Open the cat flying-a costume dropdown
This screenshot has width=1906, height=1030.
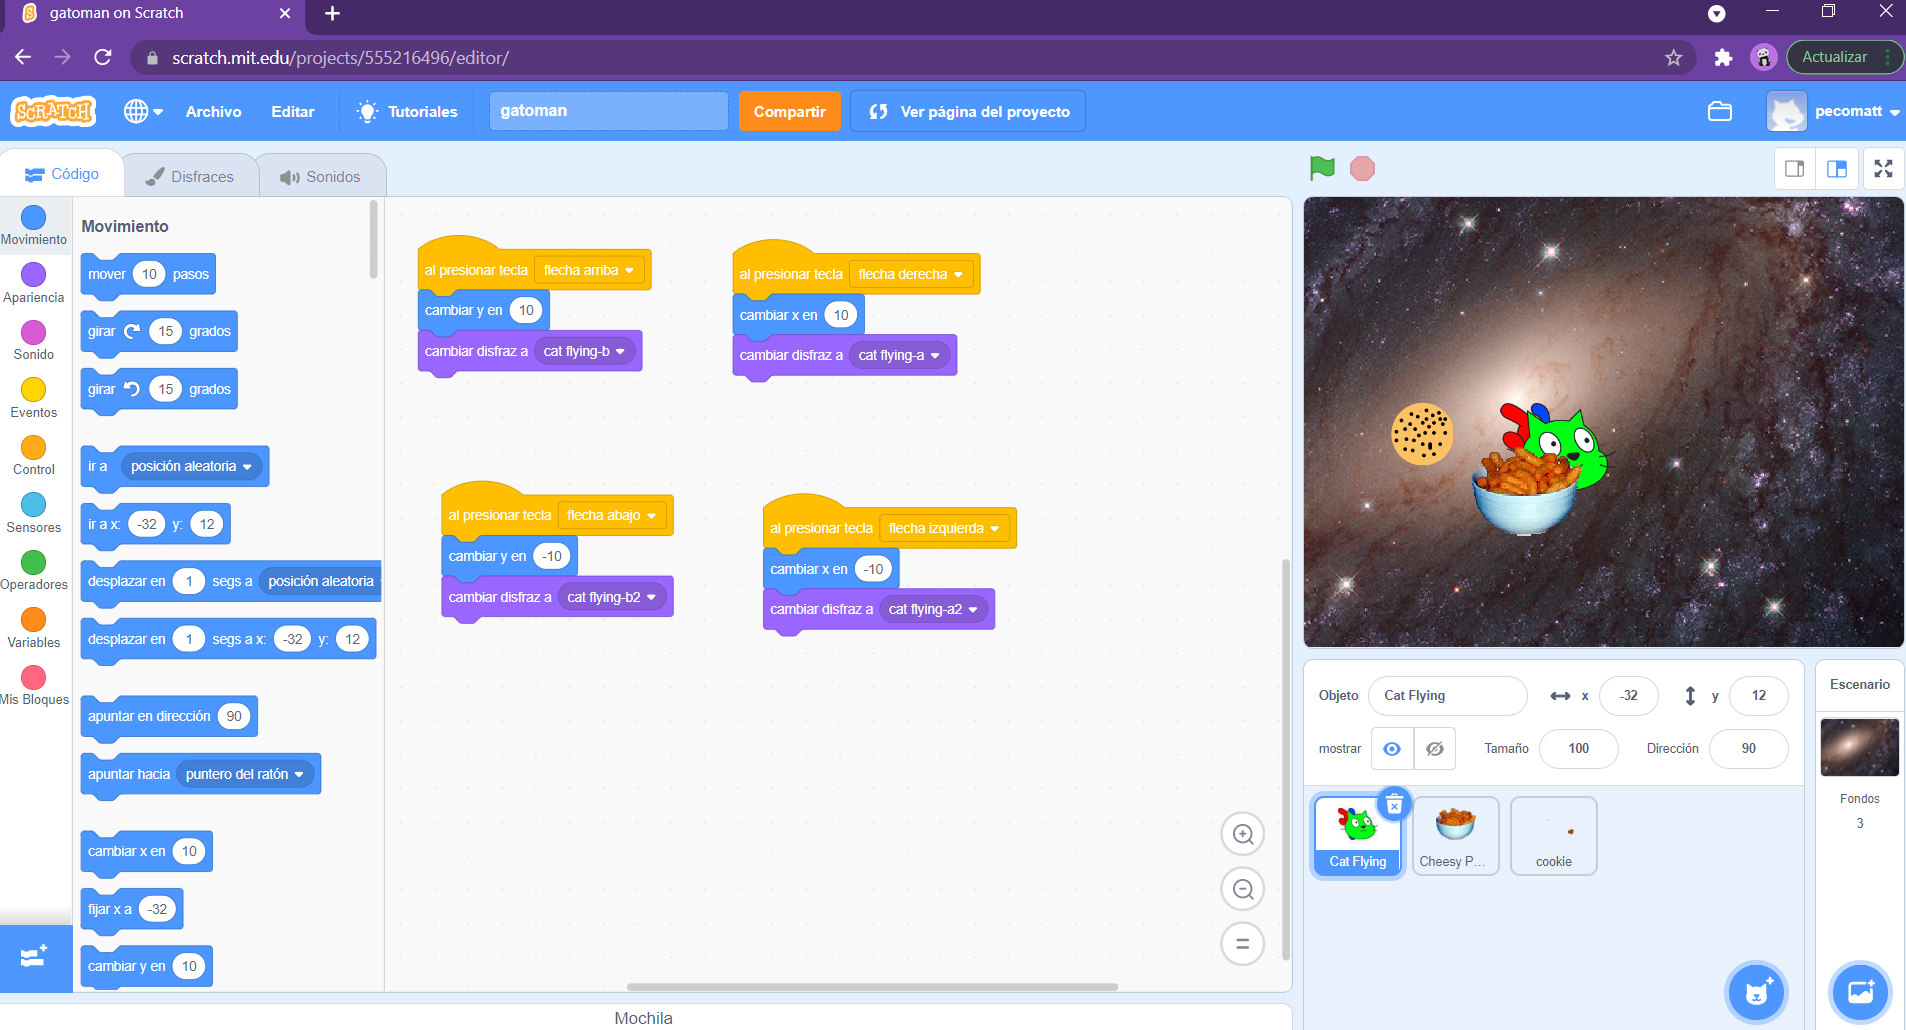click(x=900, y=355)
